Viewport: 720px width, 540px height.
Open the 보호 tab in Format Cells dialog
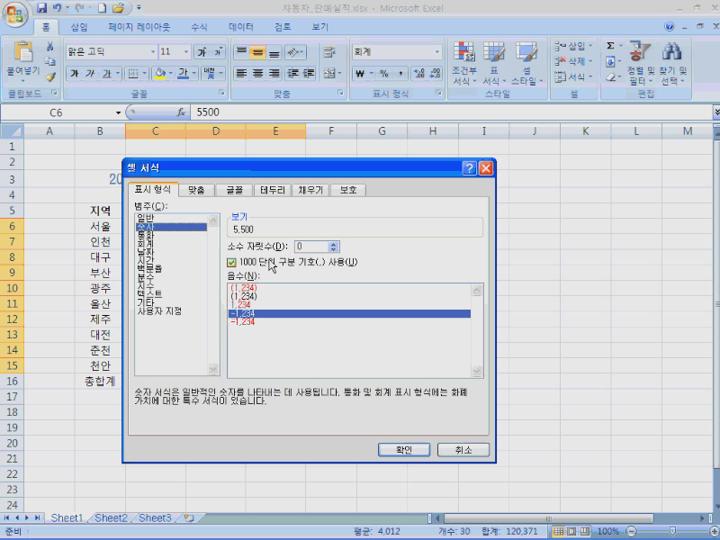[x=348, y=190]
